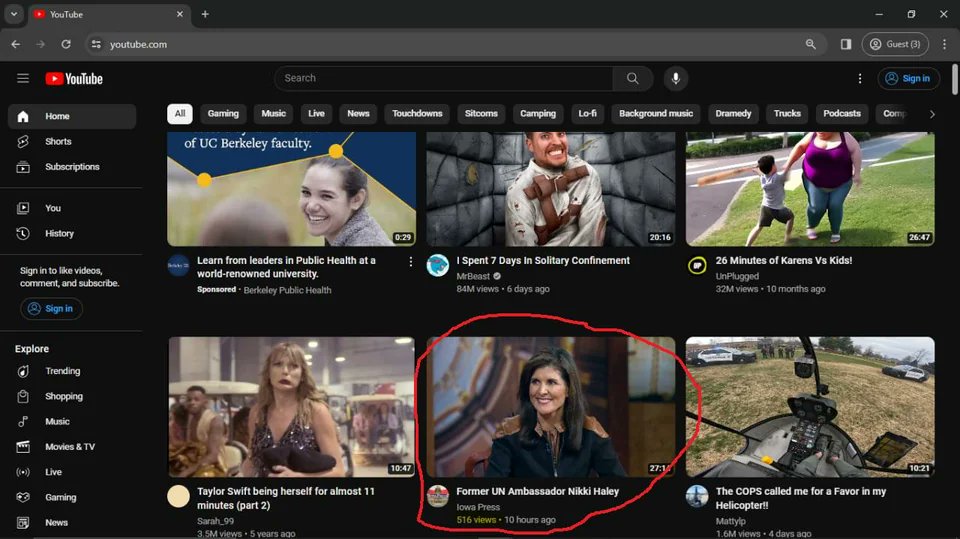Viewport: 960px width, 539px height.
Task: Select the Trucks filter chip
Action: click(x=787, y=113)
